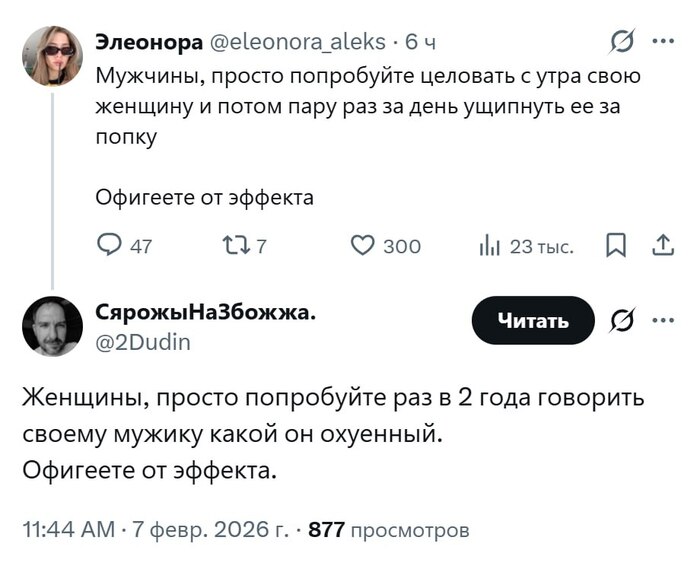Screen dimensions: 700x569
Task: Open the @2Dudin handle link
Action: pyautogui.click(x=142, y=342)
